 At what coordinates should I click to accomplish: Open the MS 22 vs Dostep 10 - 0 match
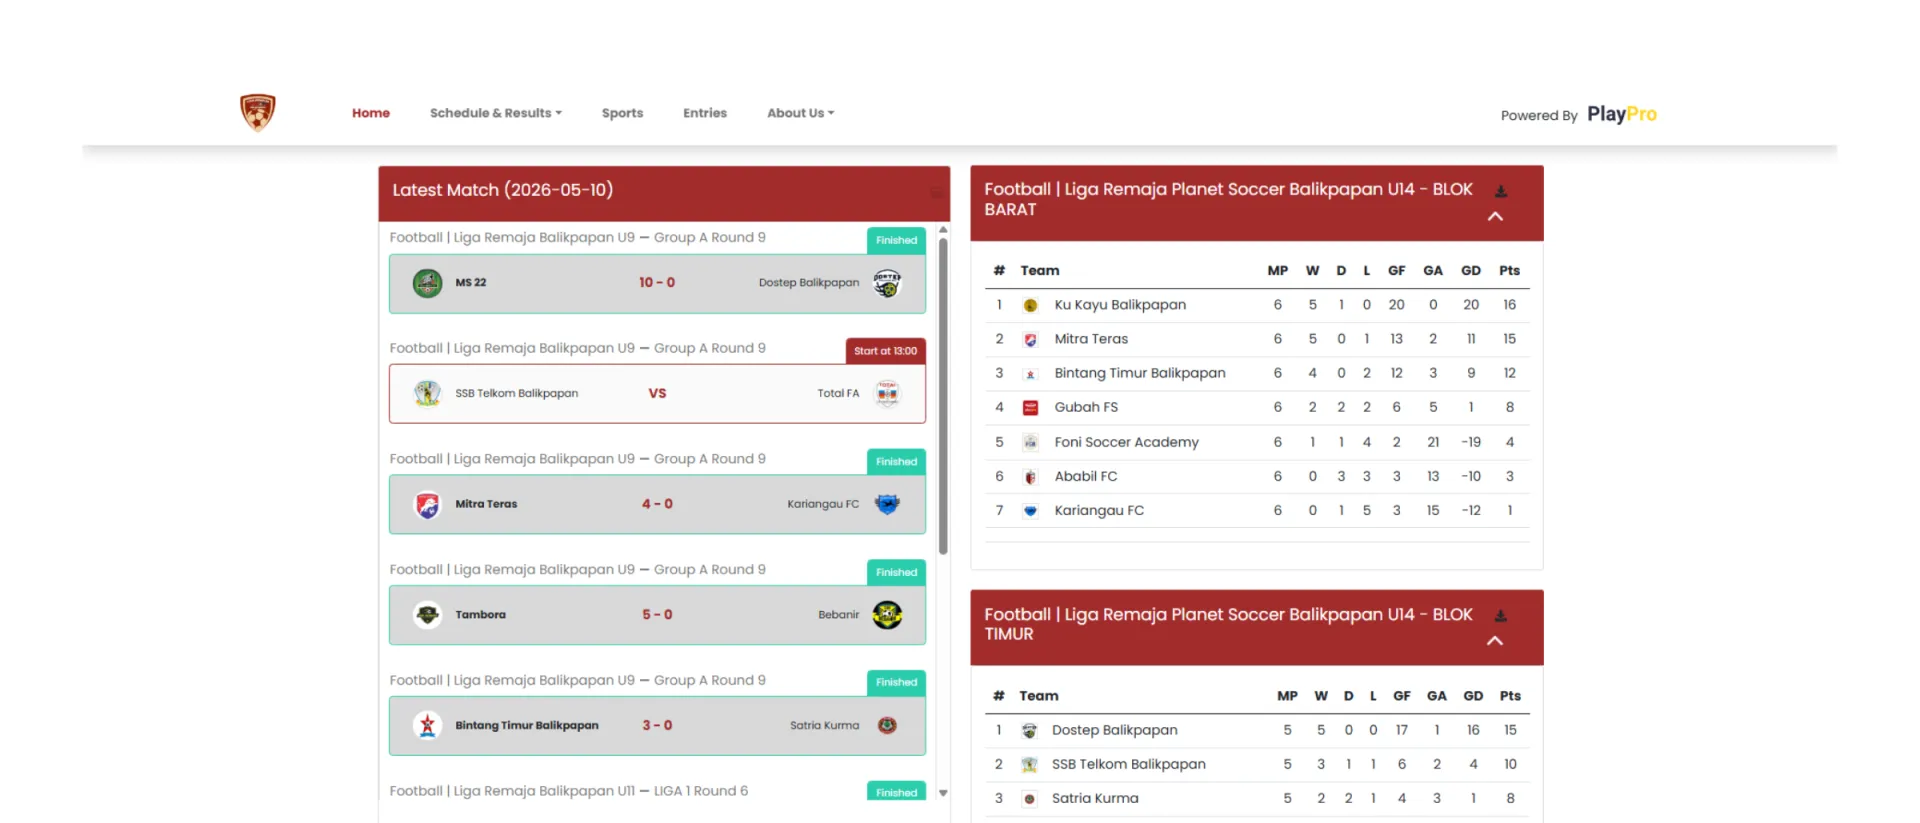[x=657, y=283]
